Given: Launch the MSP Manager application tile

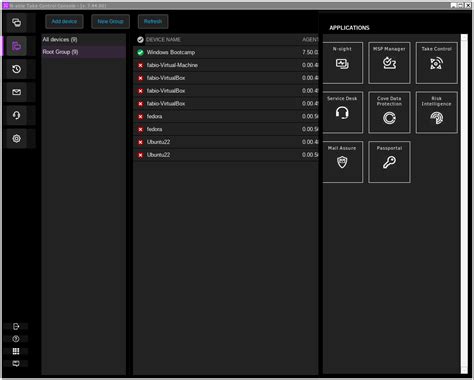Looking at the screenshot, I should [389, 63].
